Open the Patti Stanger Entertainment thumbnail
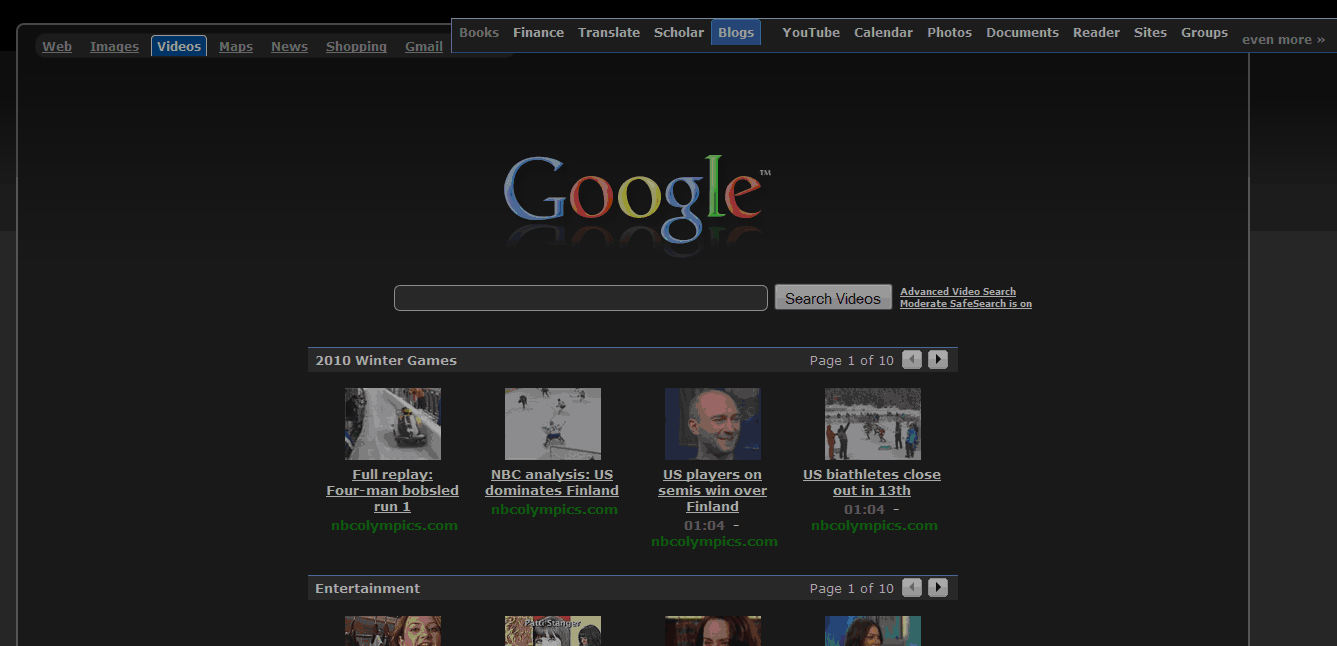 (553, 631)
